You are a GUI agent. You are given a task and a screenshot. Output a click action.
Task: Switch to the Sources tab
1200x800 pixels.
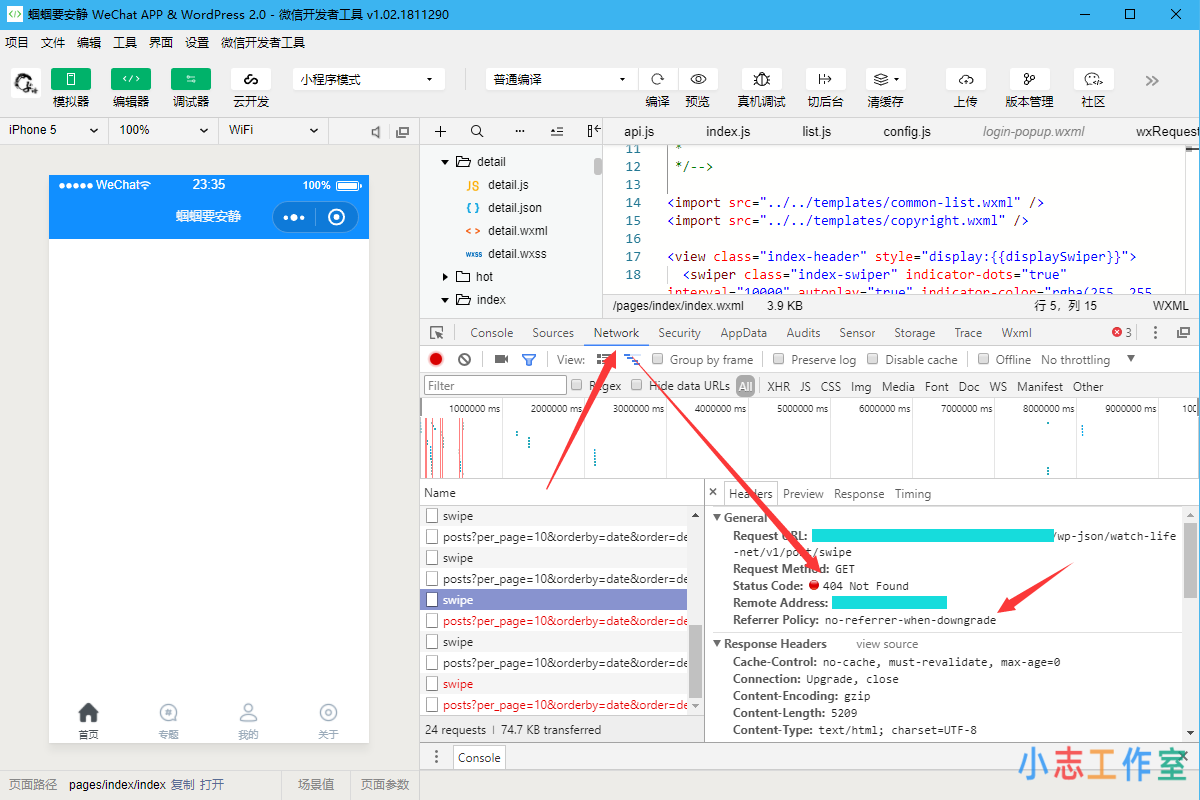[555, 332]
